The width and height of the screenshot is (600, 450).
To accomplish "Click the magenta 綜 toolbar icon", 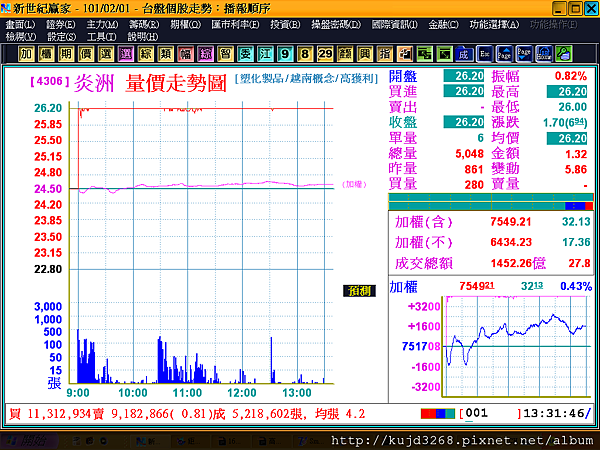I will click(205, 54).
